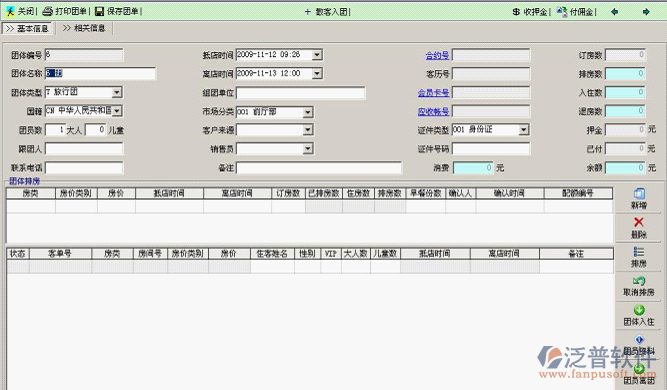Click the 取消排房 undo icon
667x390 pixels.
pyautogui.click(x=639, y=281)
